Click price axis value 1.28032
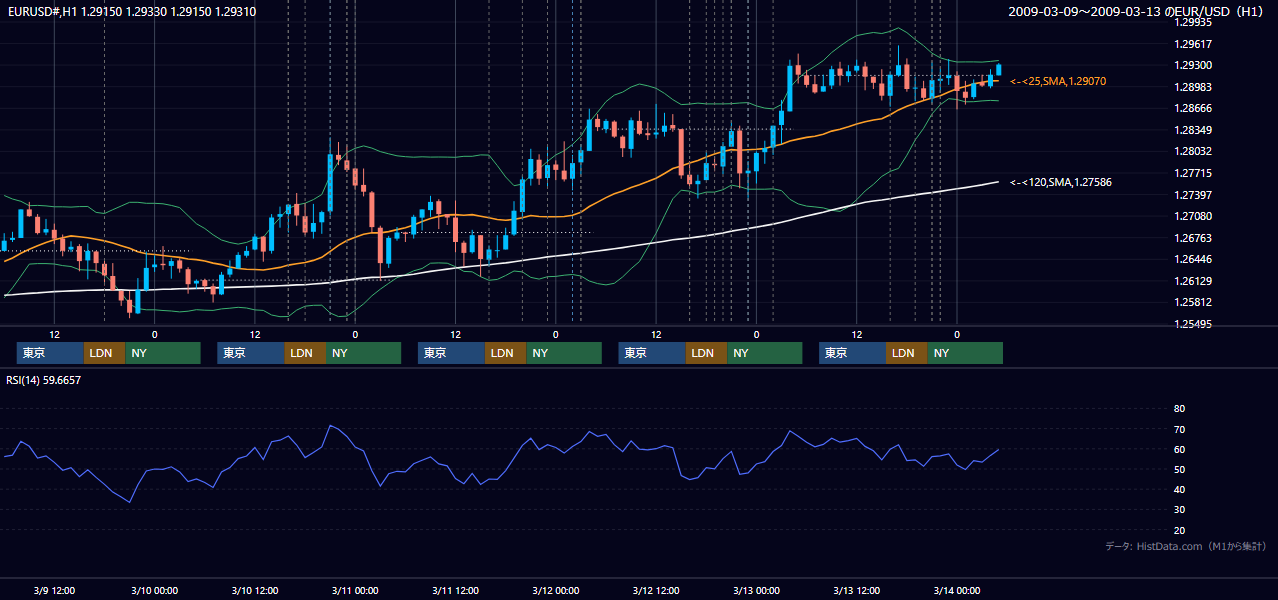Screen dimensions: 1278x600 [1193, 151]
